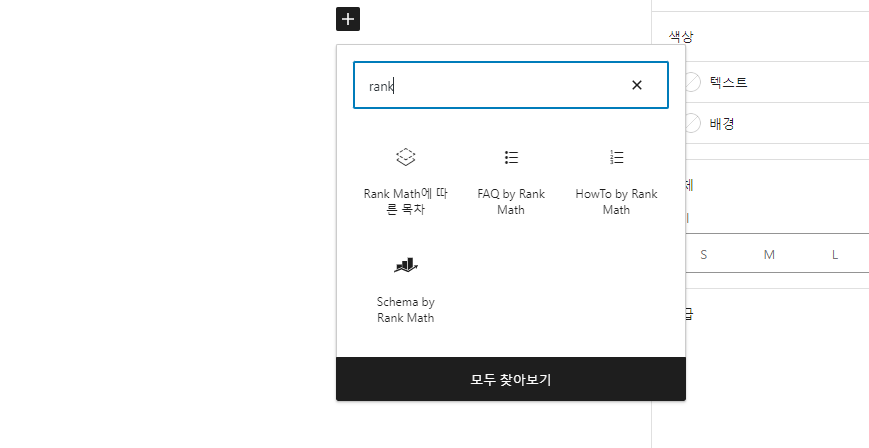Image resolution: width=869 pixels, height=448 pixels.
Task: Click the 모두 찾아보기 browse all button
Action: click(x=511, y=379)
